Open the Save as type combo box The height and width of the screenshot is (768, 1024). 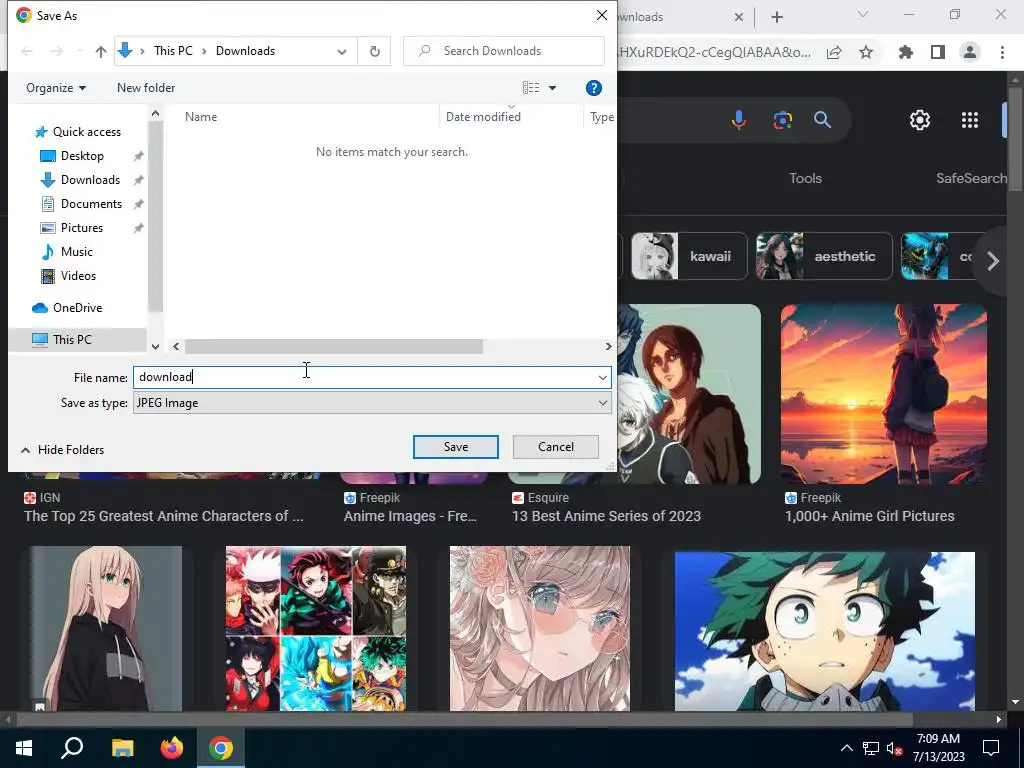pyautogui.click(x=372, y=403)
